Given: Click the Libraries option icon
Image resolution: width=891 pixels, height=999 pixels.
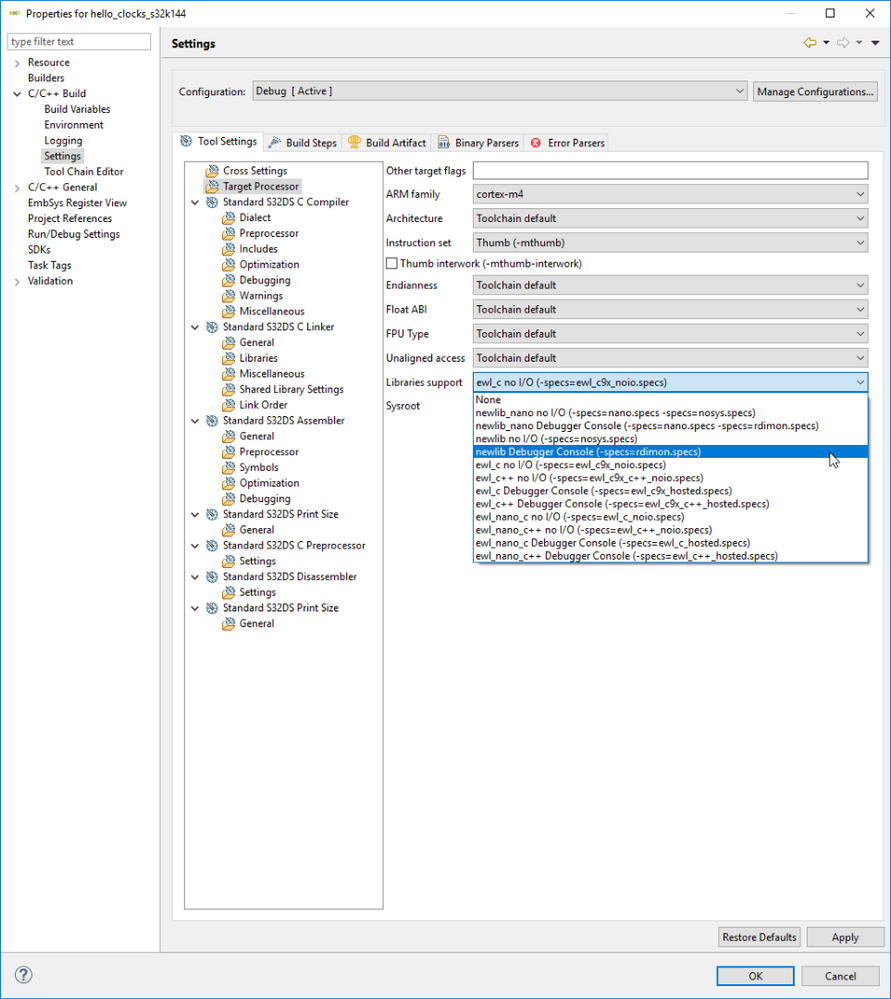Looking at the screenshot, I should 229,358.
